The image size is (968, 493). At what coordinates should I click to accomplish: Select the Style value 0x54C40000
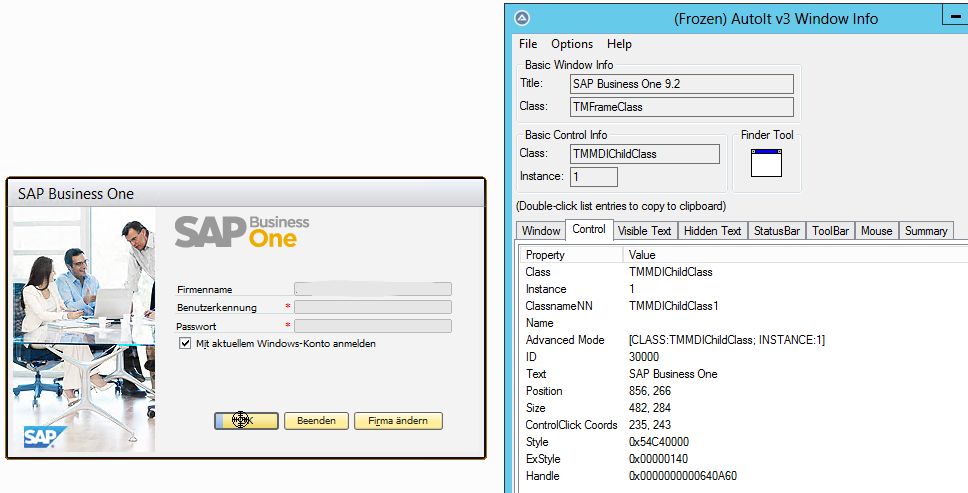[x=659, y=442]
